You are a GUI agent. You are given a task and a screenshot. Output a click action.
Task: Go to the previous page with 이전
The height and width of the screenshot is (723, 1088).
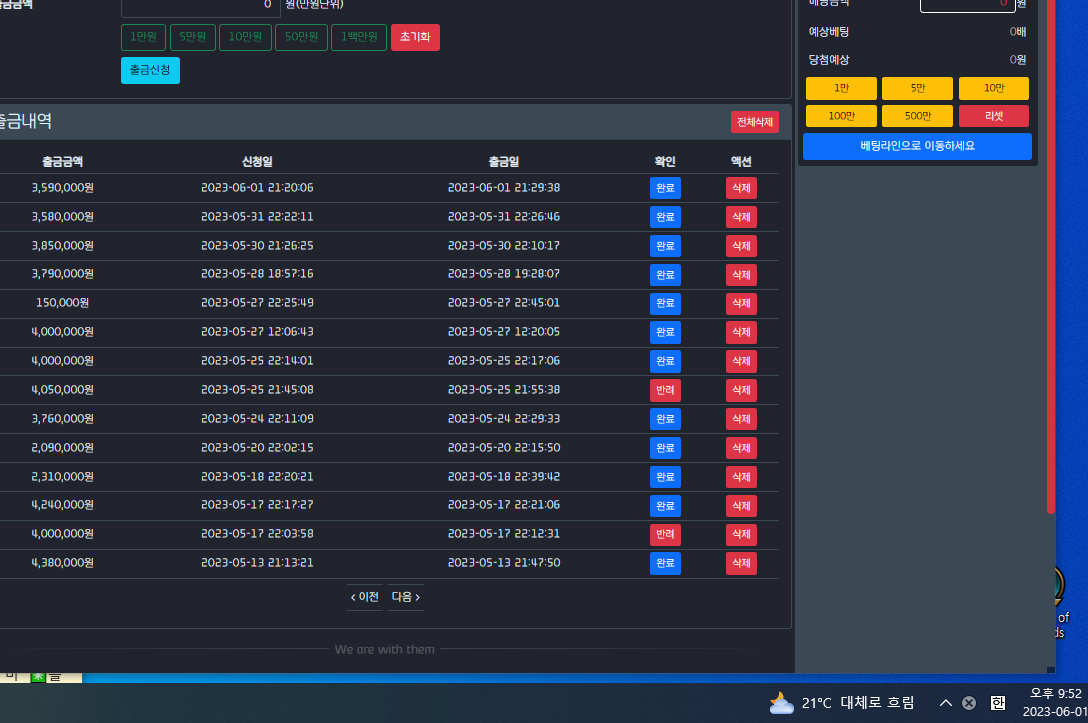click(x=365, y=597)
